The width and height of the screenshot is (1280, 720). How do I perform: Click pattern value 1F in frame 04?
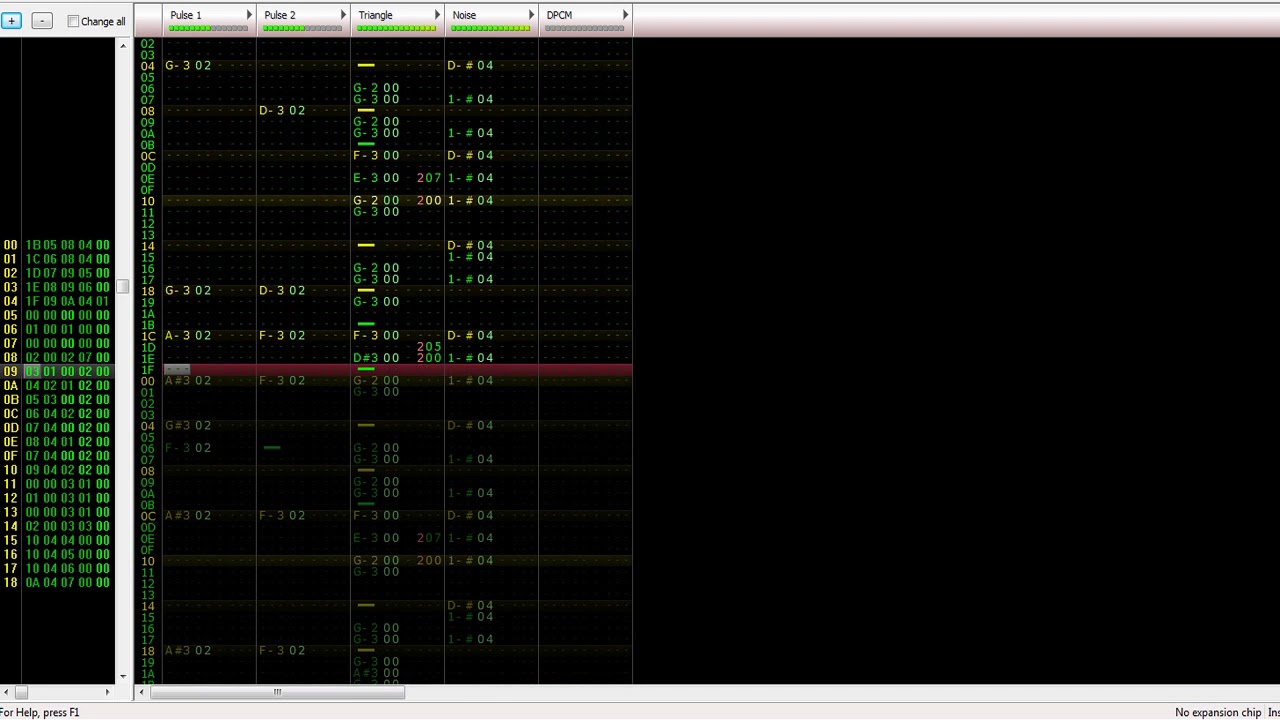pos(33,301)
